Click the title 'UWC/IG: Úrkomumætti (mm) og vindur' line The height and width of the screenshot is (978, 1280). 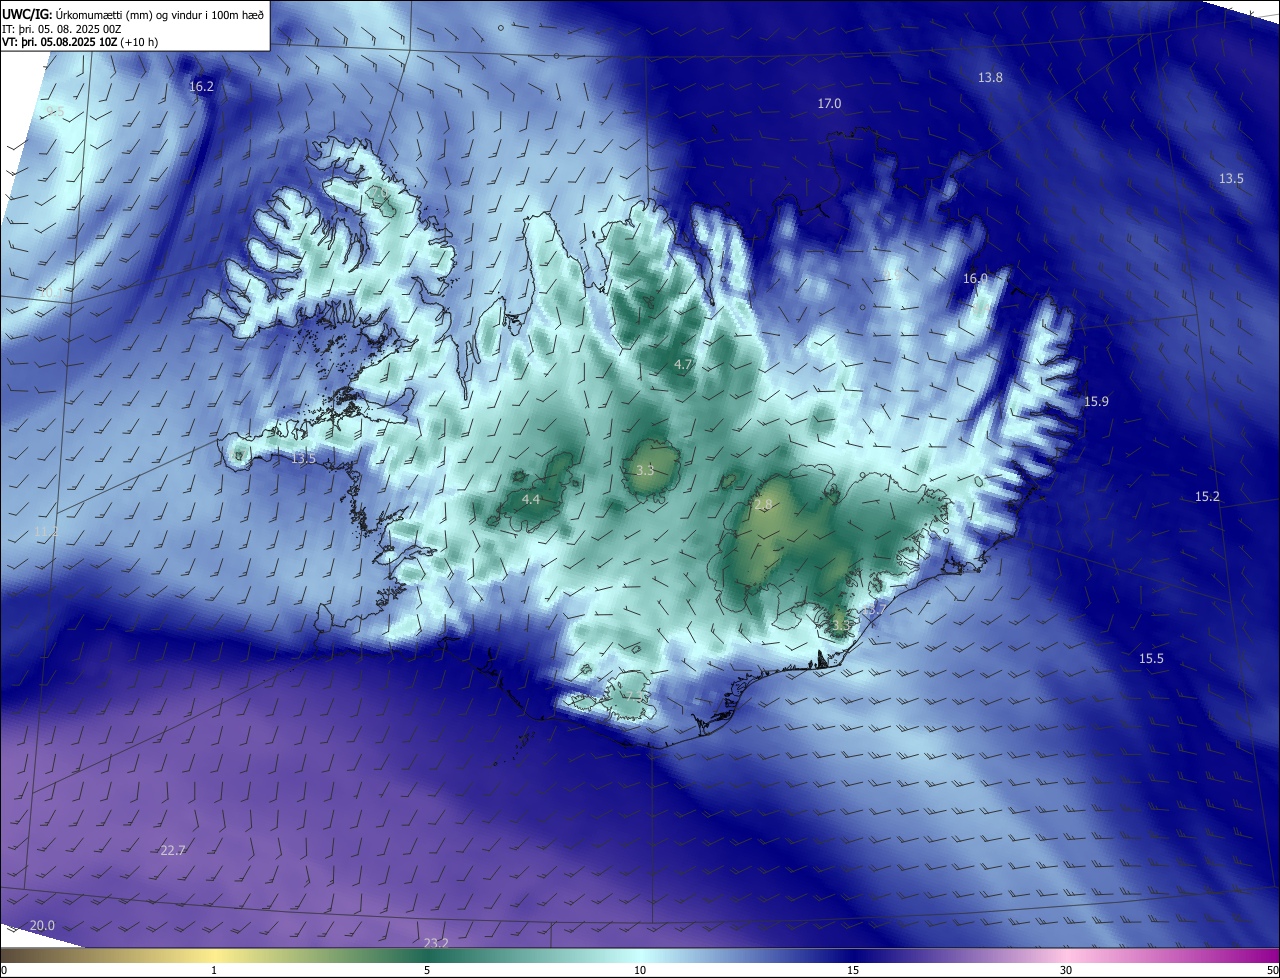tap(132, 15)
